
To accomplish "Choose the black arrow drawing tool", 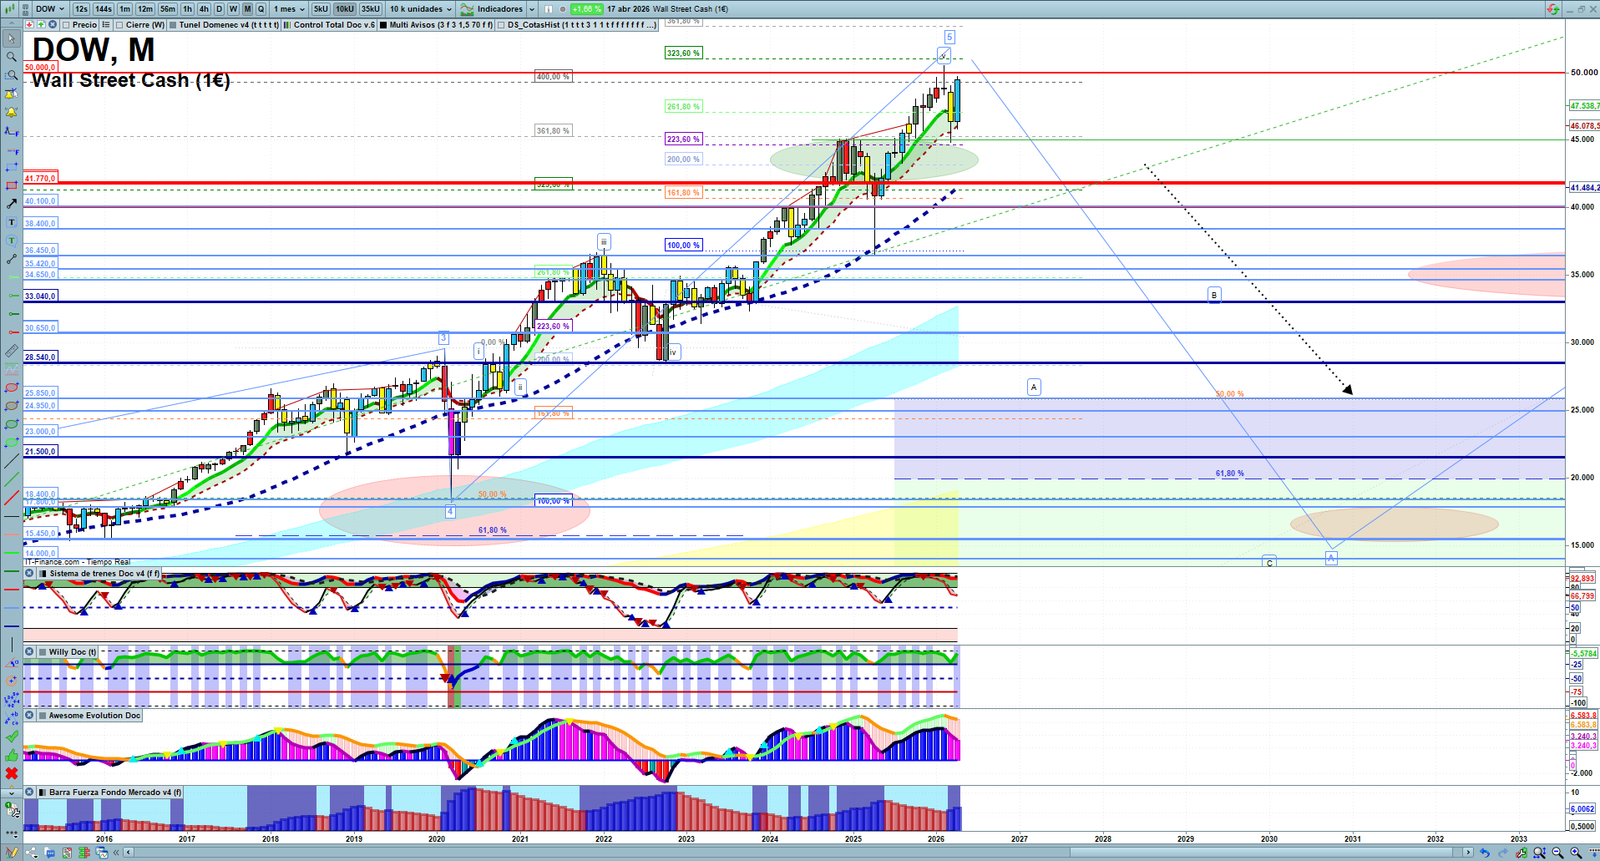I will [x=11, y=204].
